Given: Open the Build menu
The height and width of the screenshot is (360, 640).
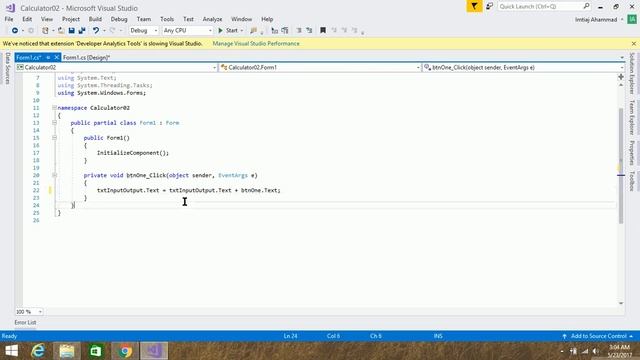Looking at the screenshot, I should pyautogui.click(x=95, y=19).
